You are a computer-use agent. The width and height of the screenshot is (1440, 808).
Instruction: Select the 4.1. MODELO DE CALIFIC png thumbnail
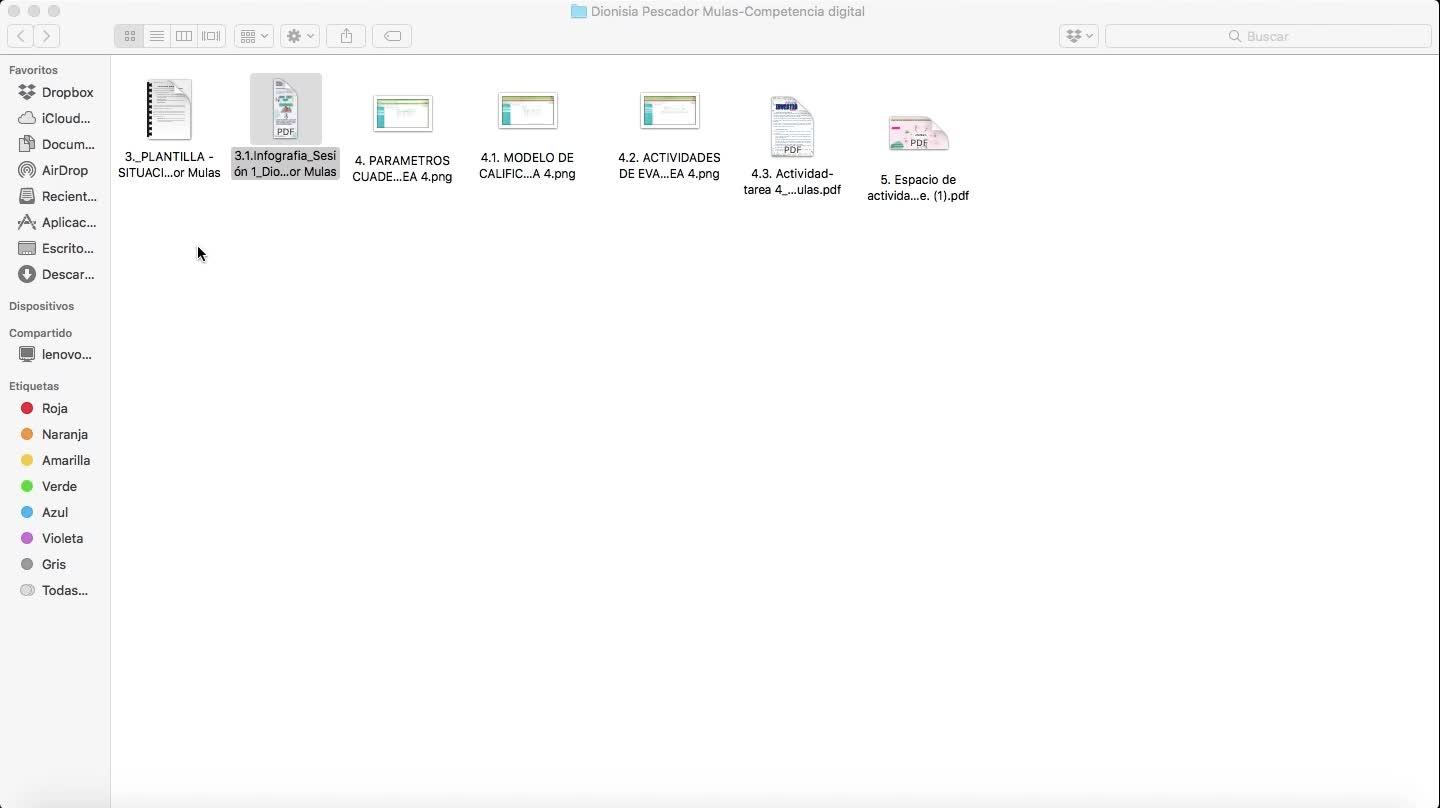click(x=528, y=111)
